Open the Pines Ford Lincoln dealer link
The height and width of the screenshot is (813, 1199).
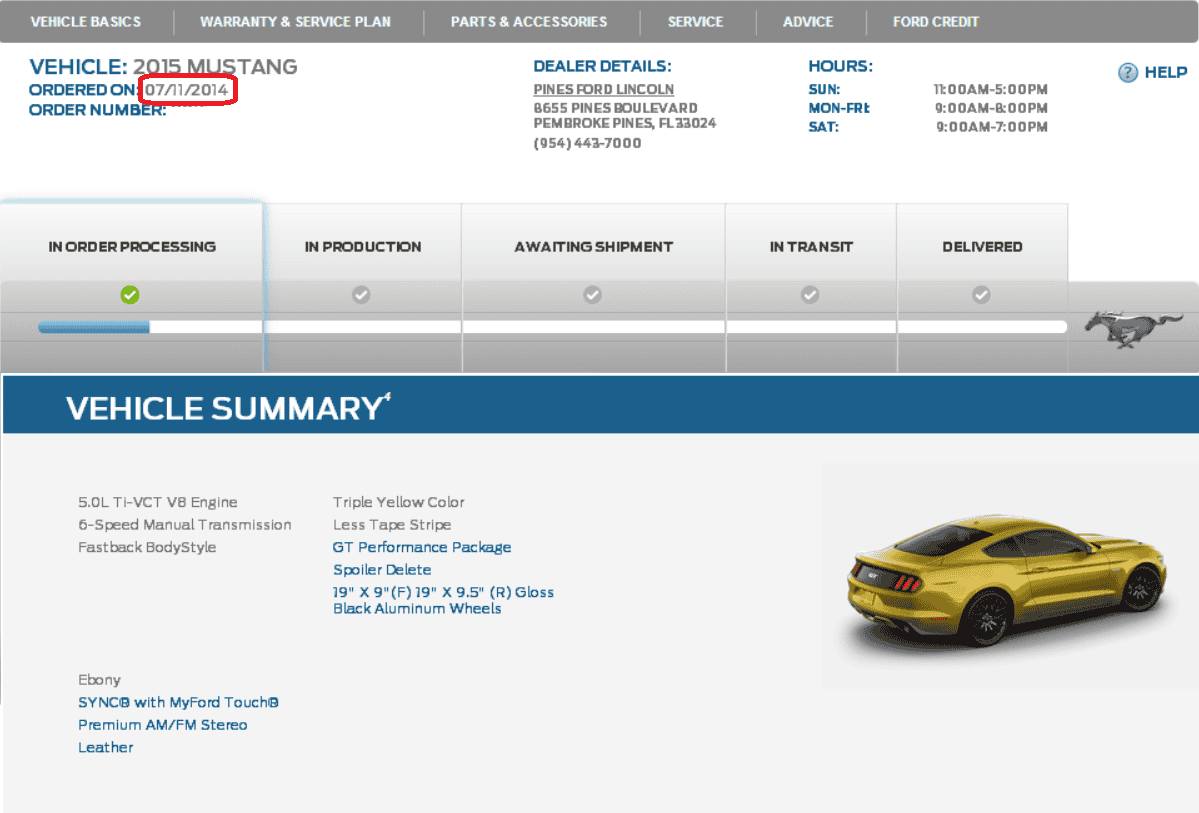(603, 89)
